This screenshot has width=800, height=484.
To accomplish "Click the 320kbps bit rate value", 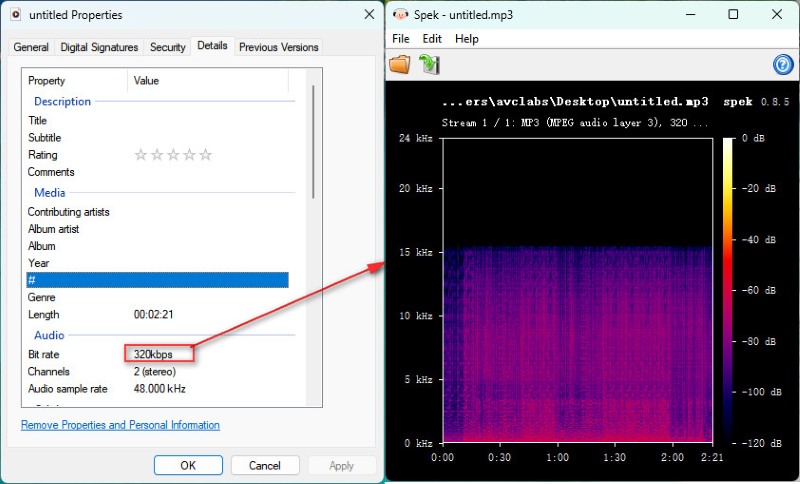I will (x=153, y=354).
